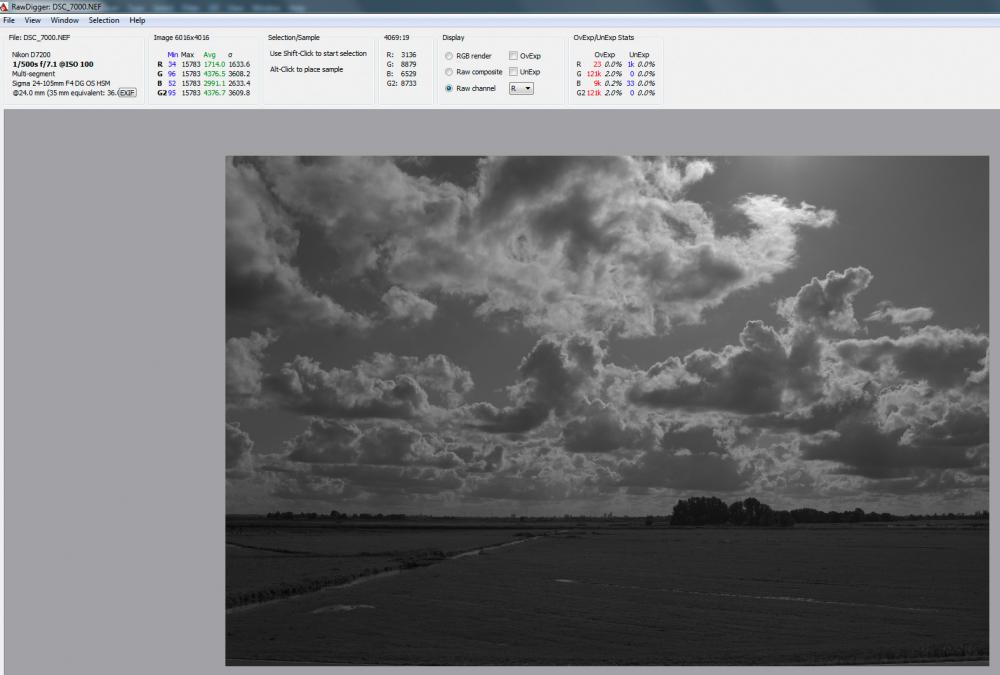Select the Raw channel display mode
The image size is (1000, 675).
449,88
